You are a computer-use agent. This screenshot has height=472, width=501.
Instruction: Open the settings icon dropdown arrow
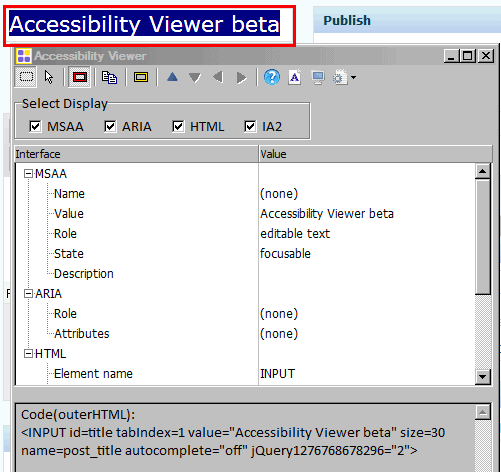click(353, 78)
